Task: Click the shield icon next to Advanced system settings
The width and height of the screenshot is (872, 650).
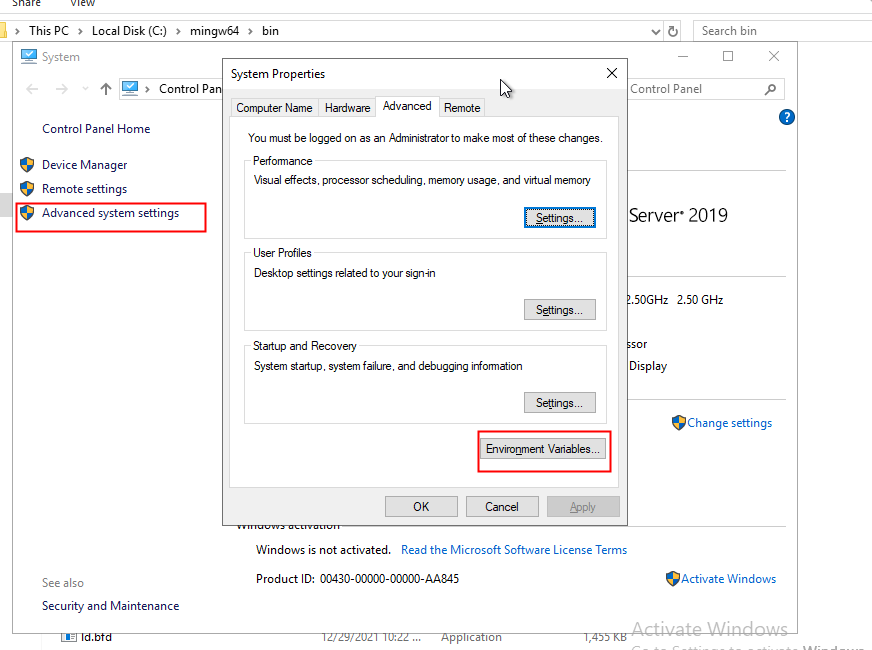Action: coord(27,212)
